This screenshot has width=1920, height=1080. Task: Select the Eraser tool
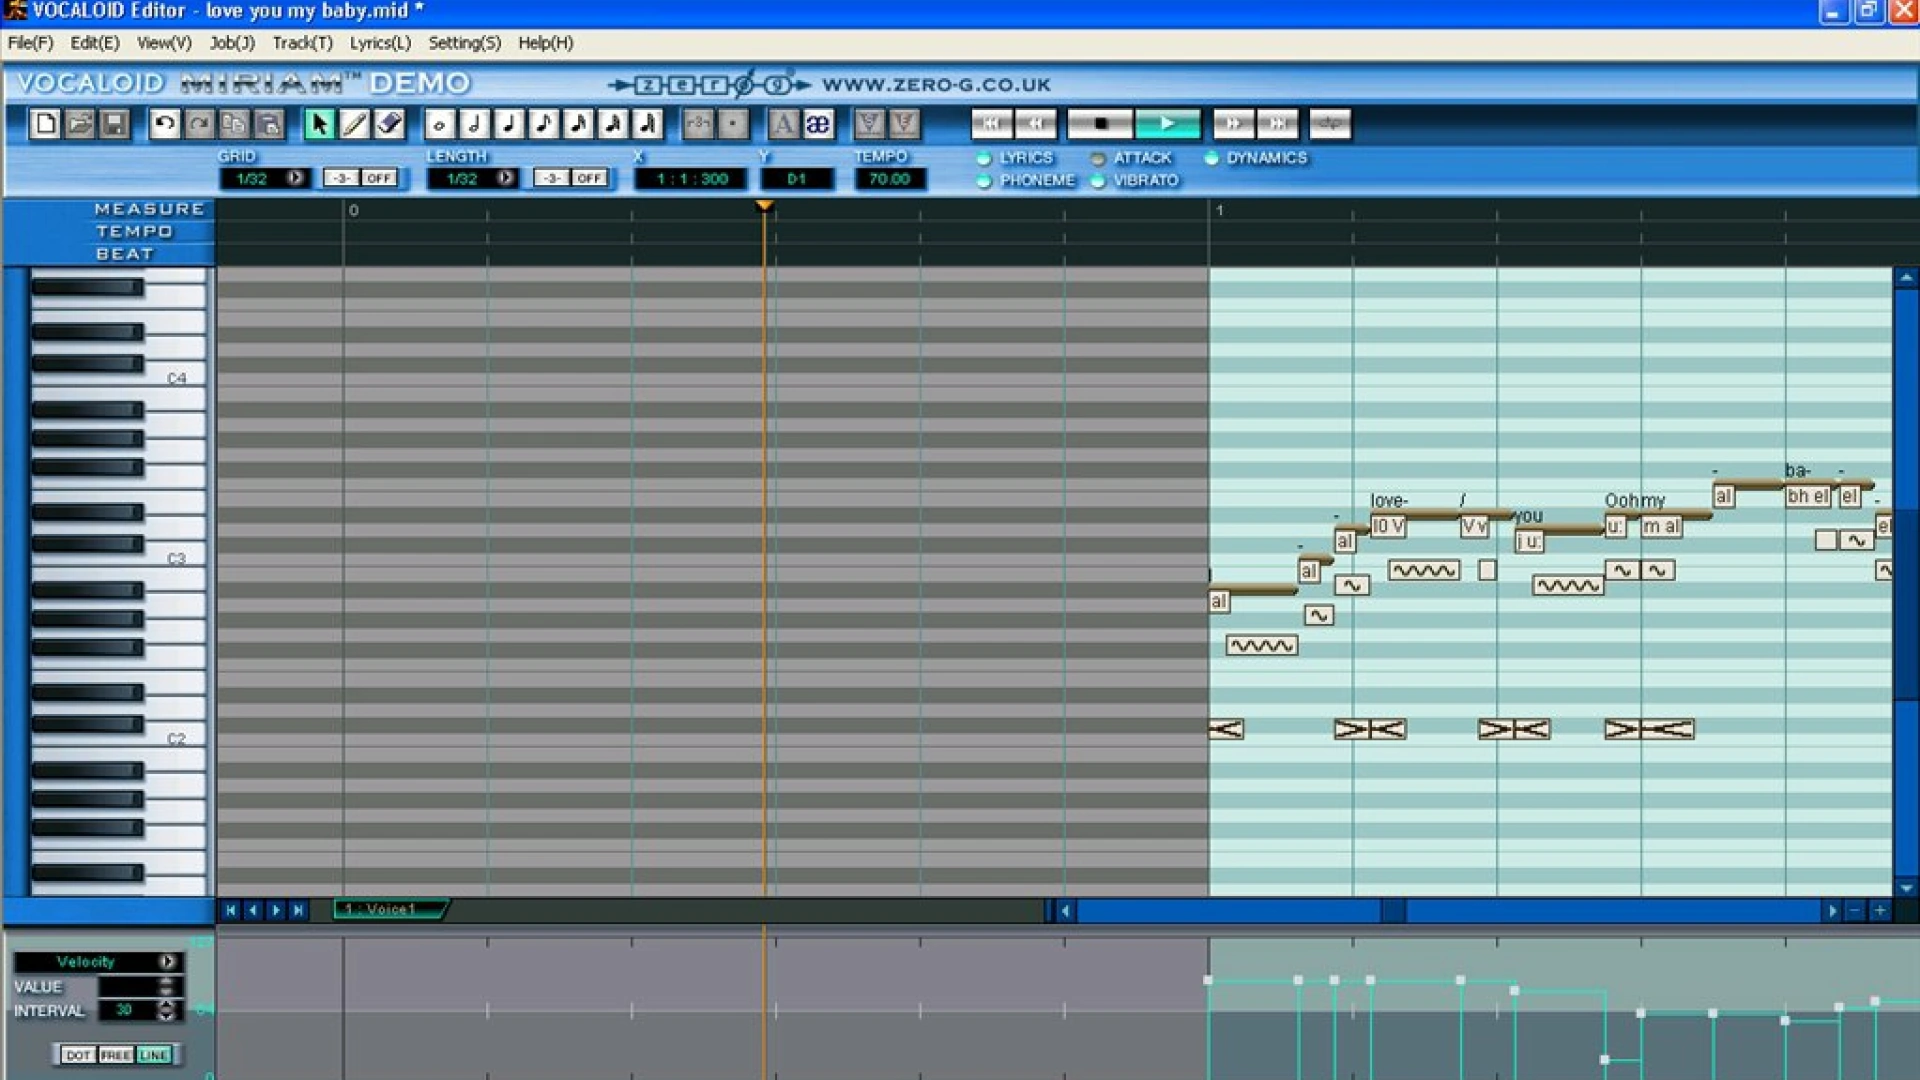[x=389, y=124]
